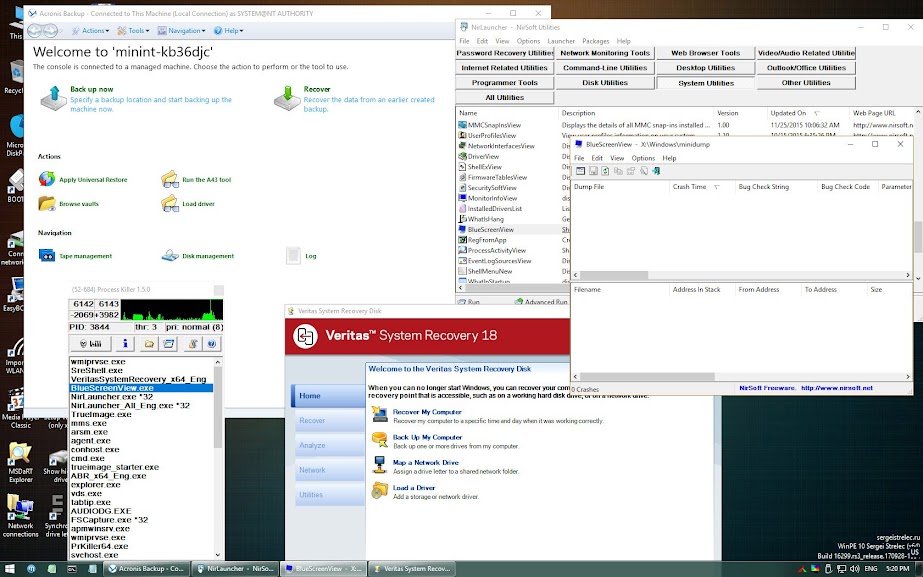Open the View menu in BlueScreenView

pyautogui.click(x=617, y=158)
